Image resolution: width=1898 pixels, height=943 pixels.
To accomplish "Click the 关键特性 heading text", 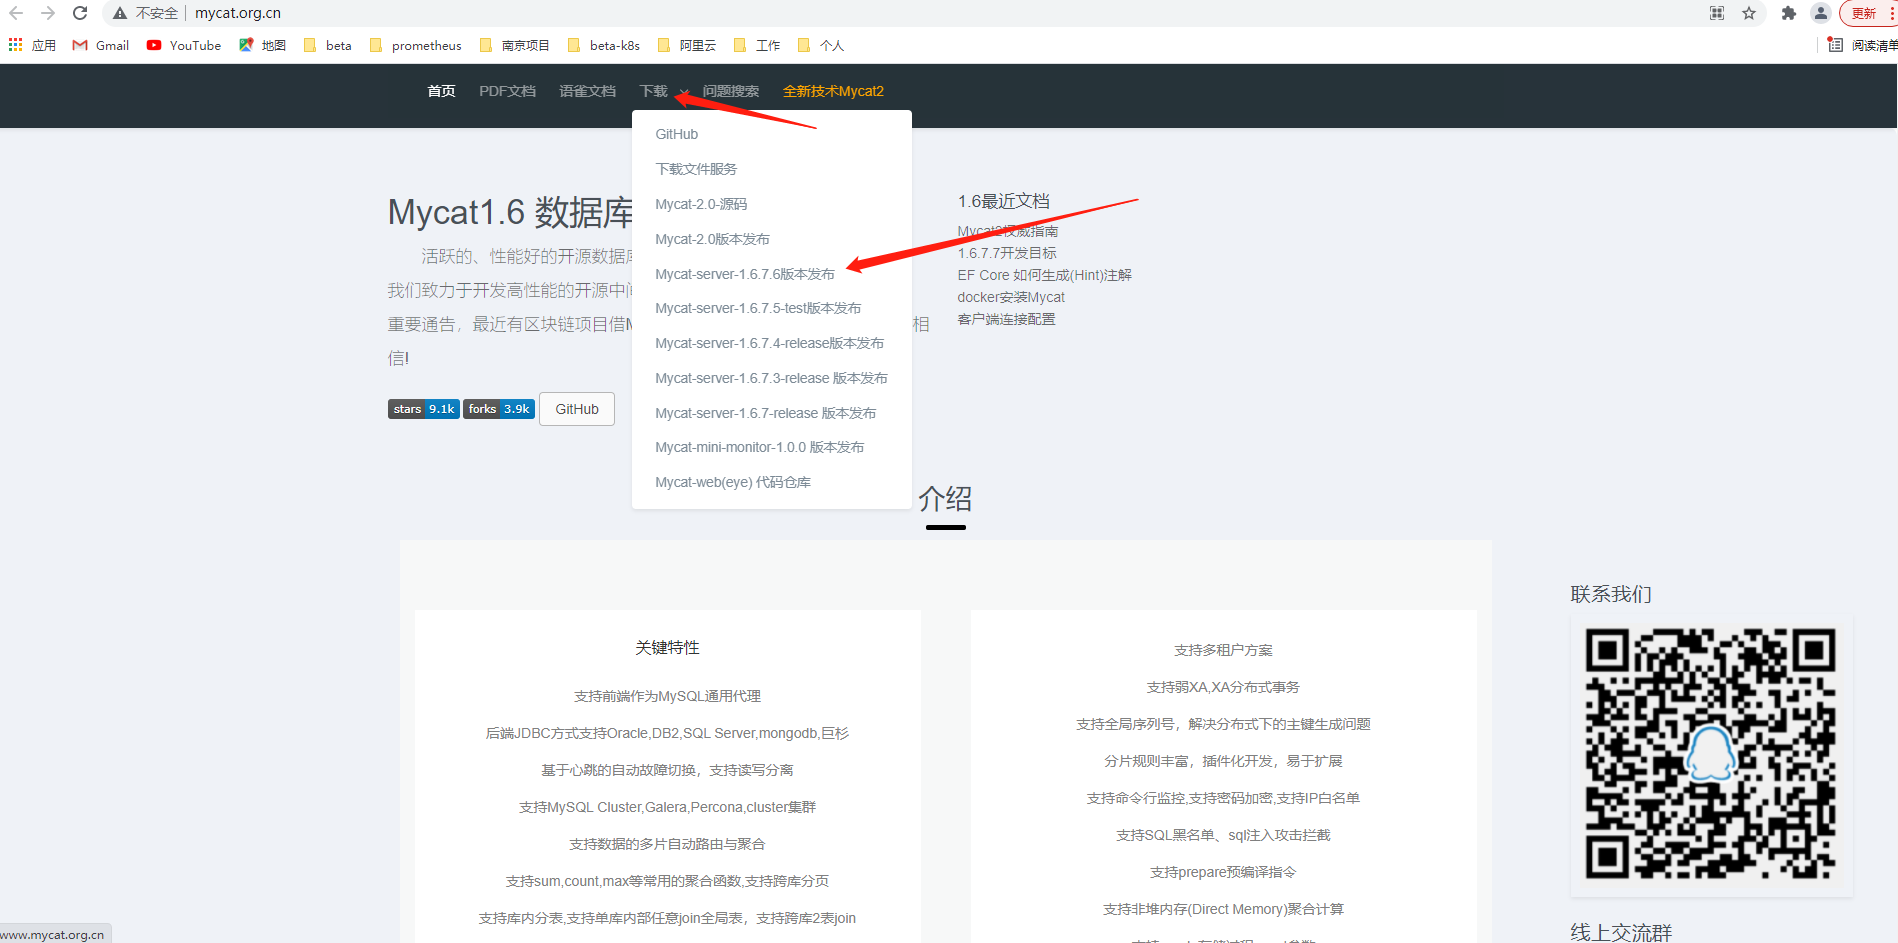I will (667, 648).
